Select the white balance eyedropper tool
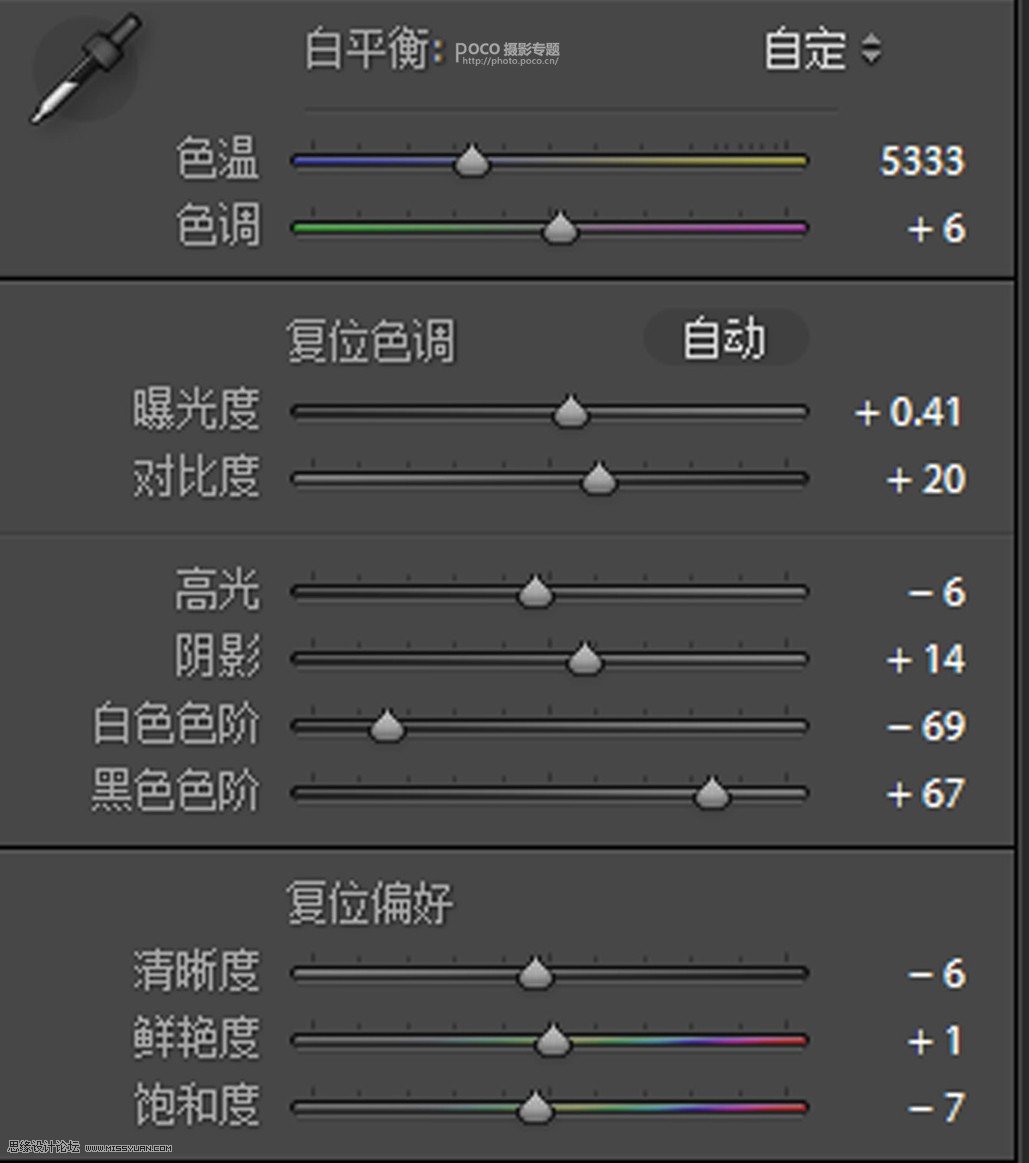Screen dimensions: 1029x1163 pos(85,68)
